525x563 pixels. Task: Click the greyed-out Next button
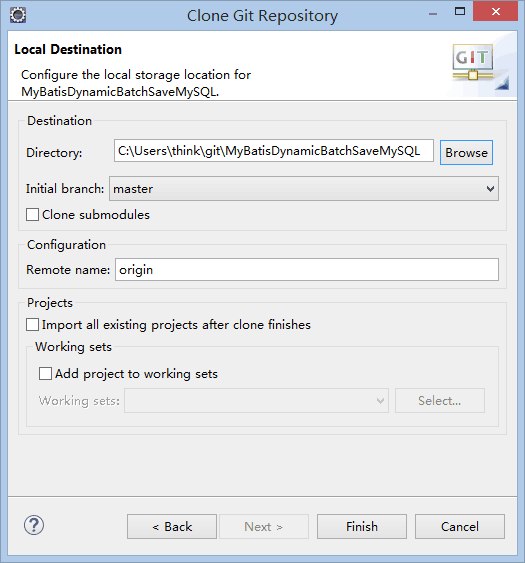tap(264, 527)
